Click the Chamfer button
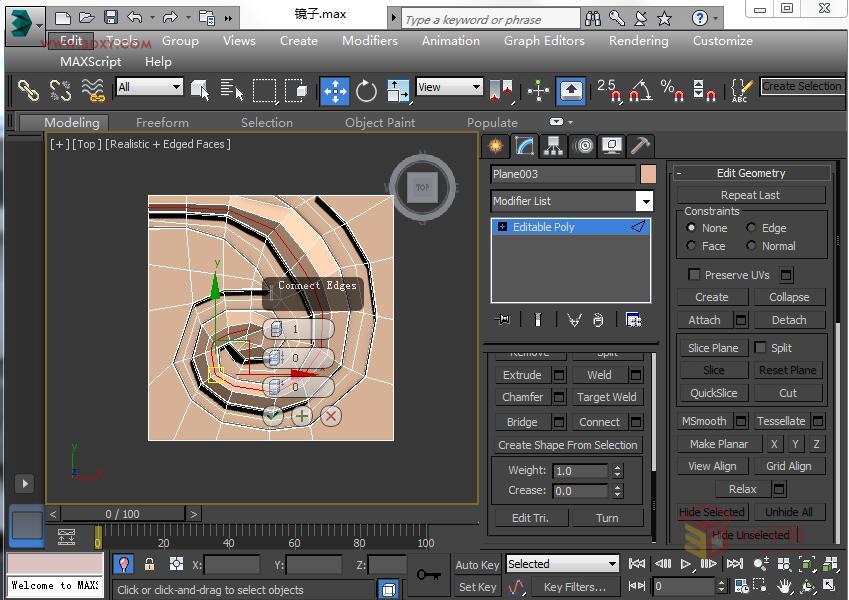 pos(520,397)
